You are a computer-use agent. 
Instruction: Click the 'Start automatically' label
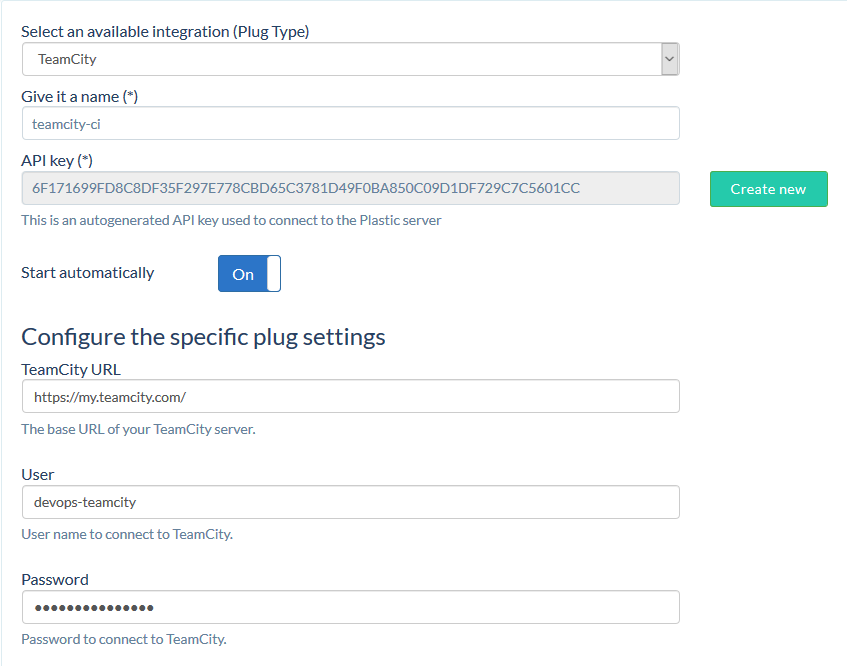click(88, 273)
